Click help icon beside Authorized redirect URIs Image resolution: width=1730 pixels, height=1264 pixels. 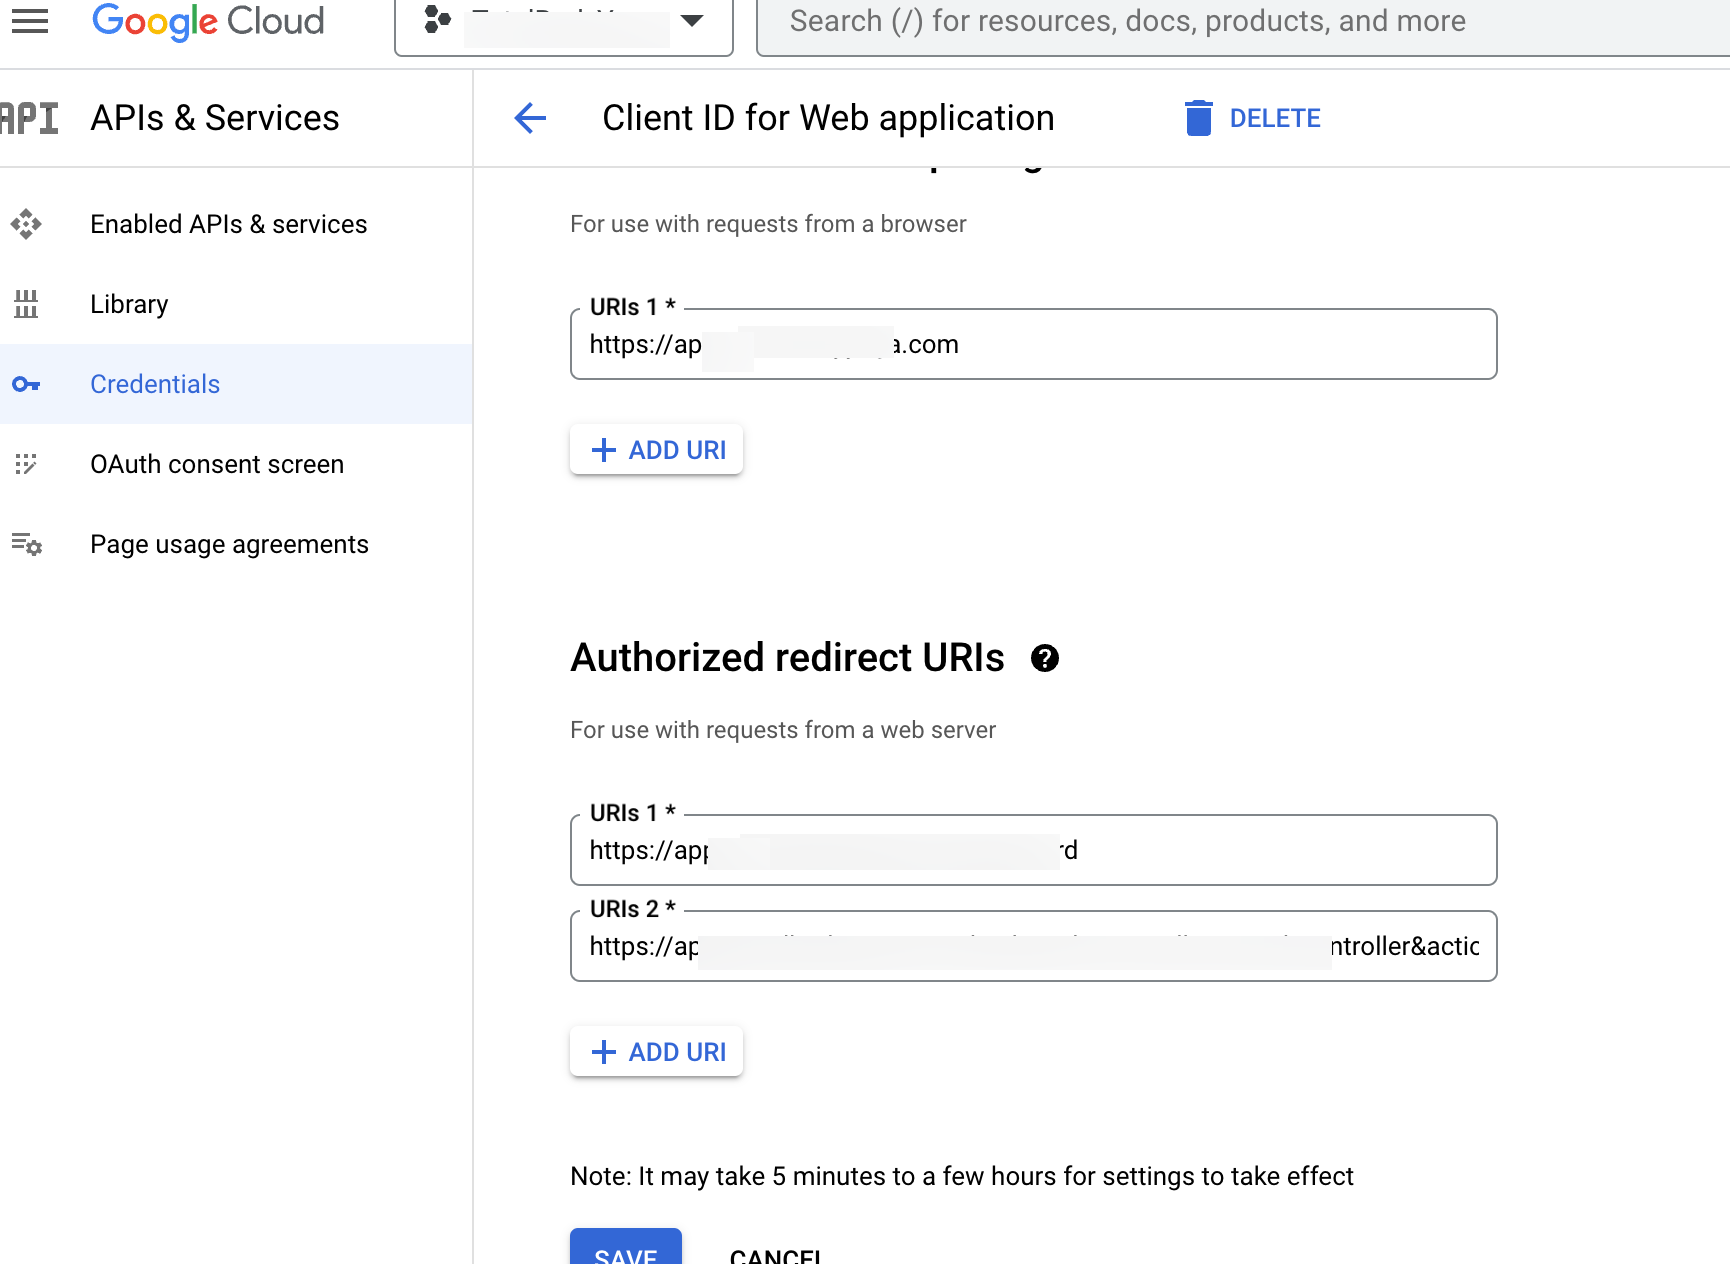(x=1045, y=658)
